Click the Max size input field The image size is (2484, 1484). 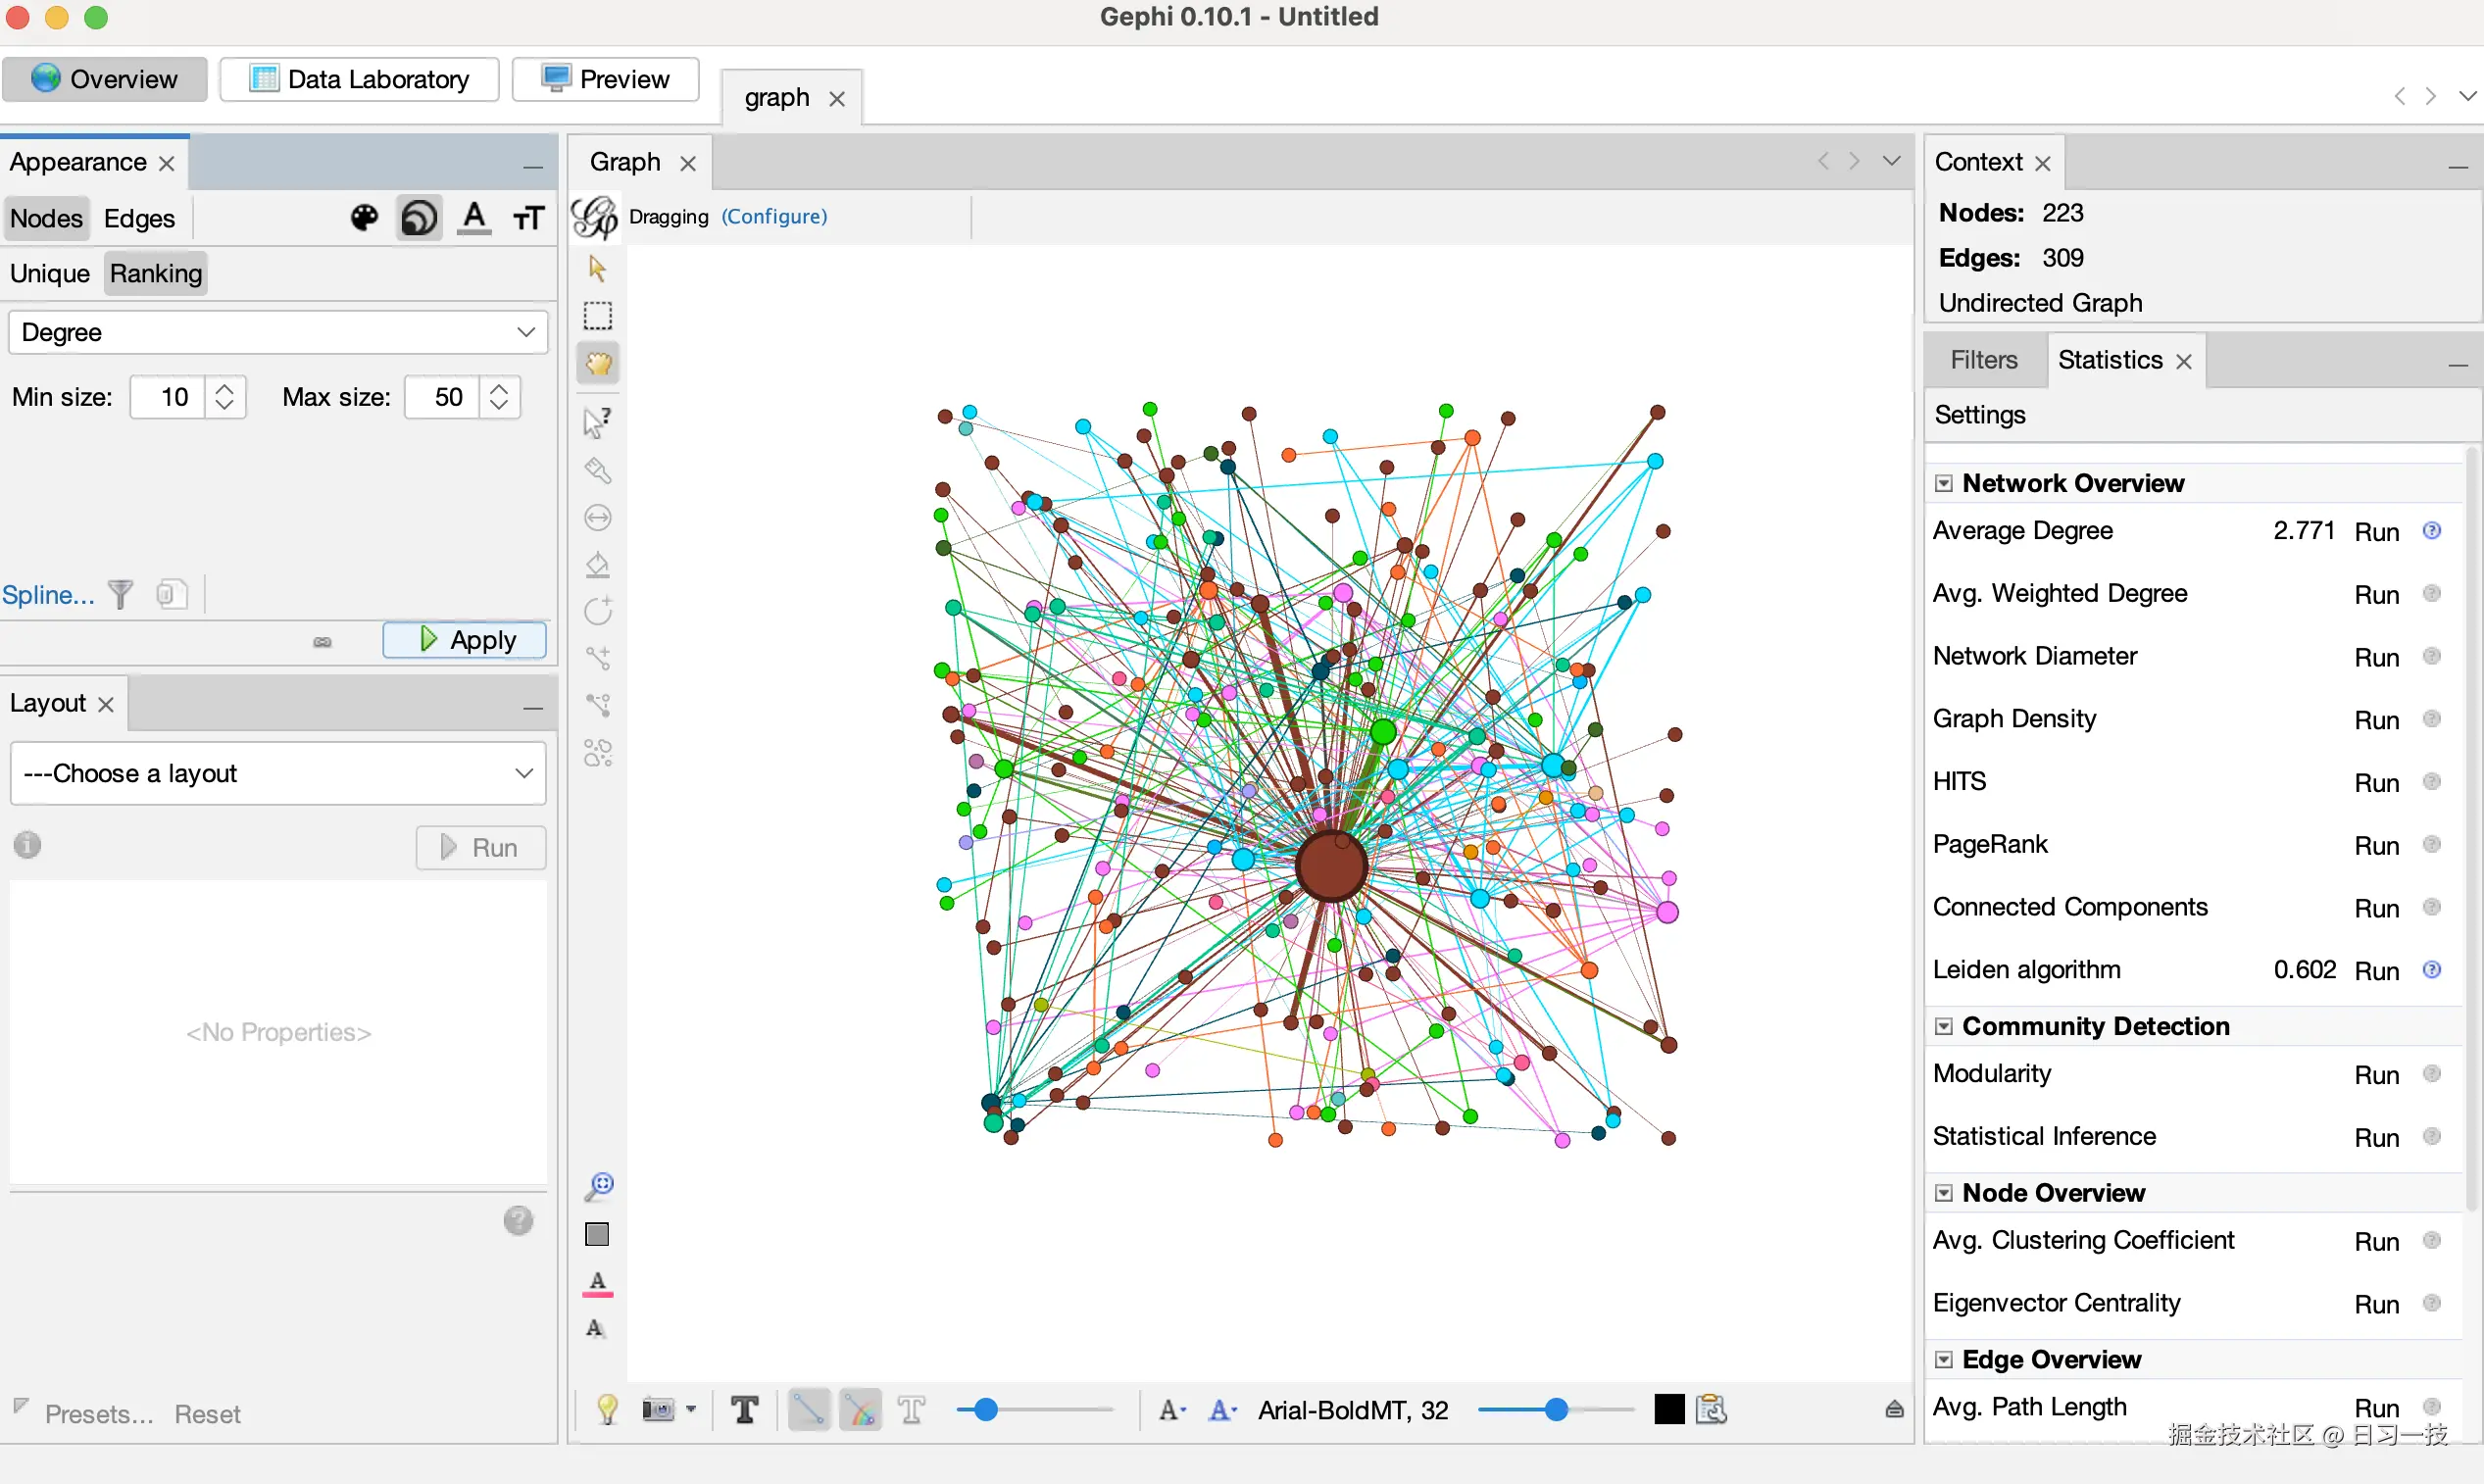pos(442,397)
